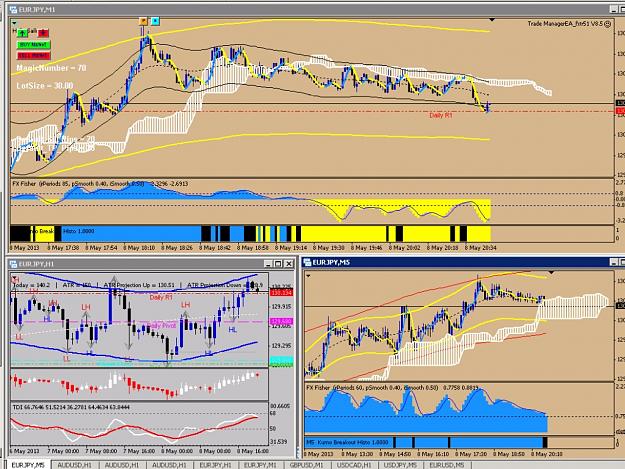The width and height of the screenshot is (625, 469).
Task: Click the EURJPY,M5 chart window icon
Action: (x=307, y=262)
